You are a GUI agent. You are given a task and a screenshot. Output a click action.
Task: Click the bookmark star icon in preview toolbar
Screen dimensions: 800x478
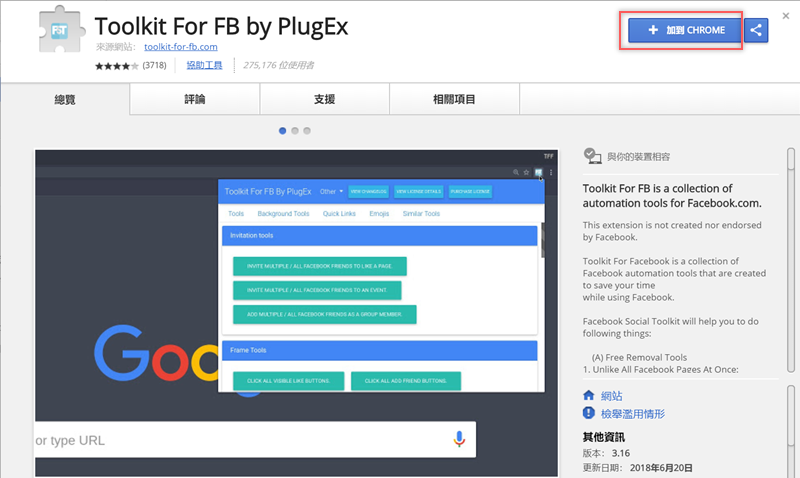[527, 172]
